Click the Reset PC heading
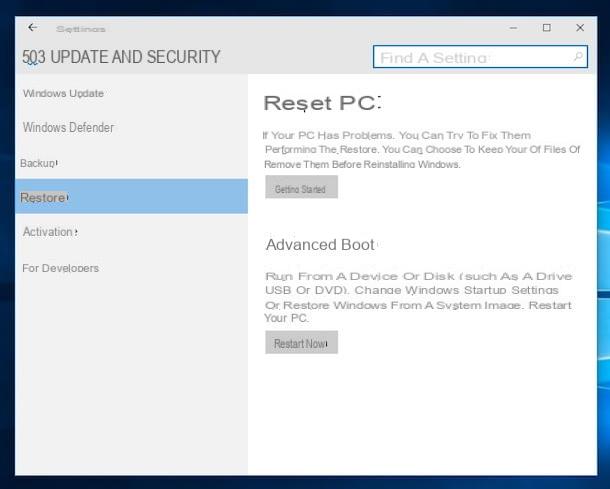Screen dimensions: 610x489 point(322,103)
